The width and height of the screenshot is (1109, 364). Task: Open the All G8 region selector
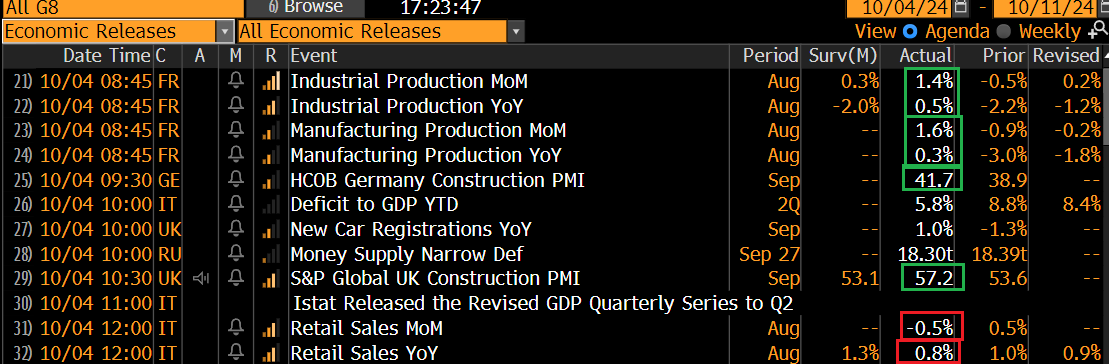pos(122,8)
